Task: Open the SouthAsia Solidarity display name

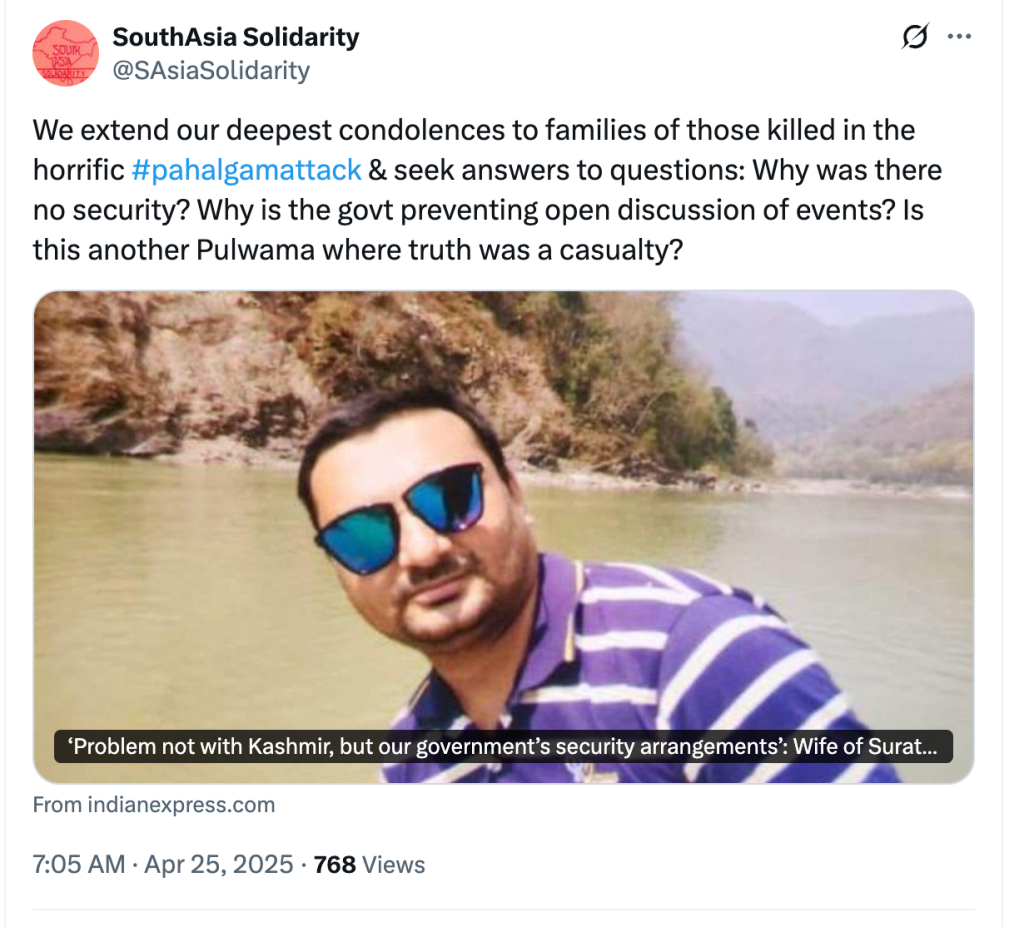Action: [x=235, y=38]
